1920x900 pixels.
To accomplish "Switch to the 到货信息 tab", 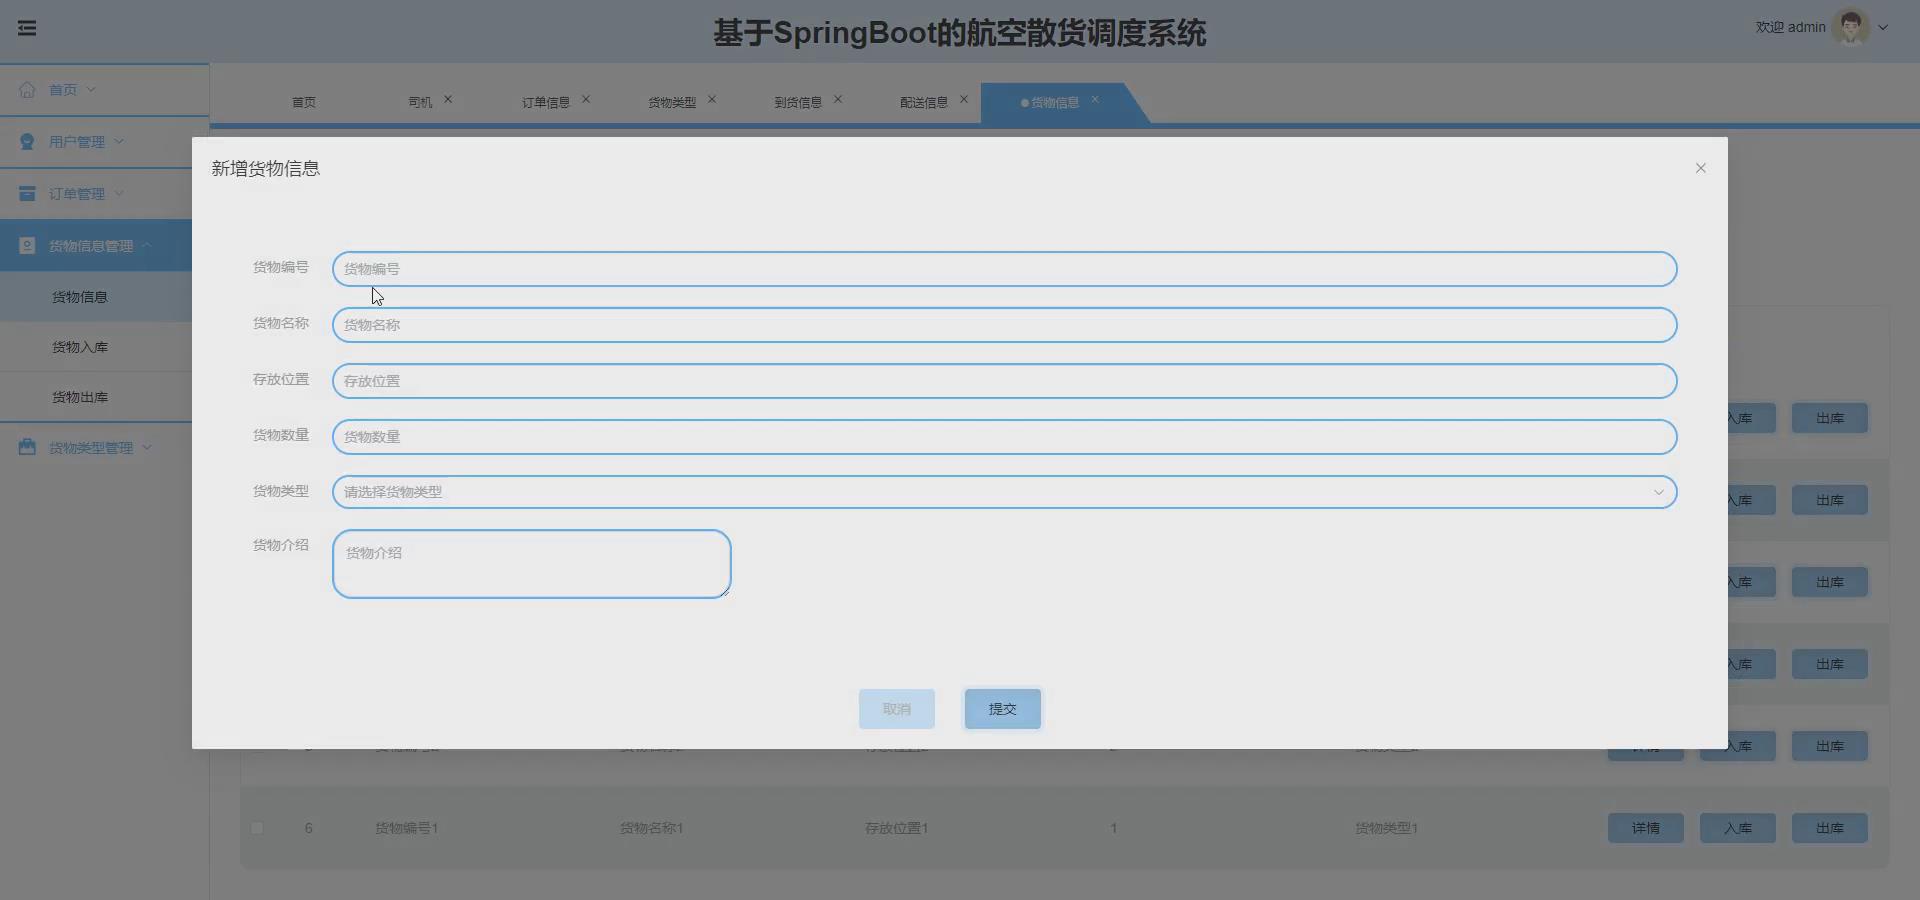I will 798,103.
